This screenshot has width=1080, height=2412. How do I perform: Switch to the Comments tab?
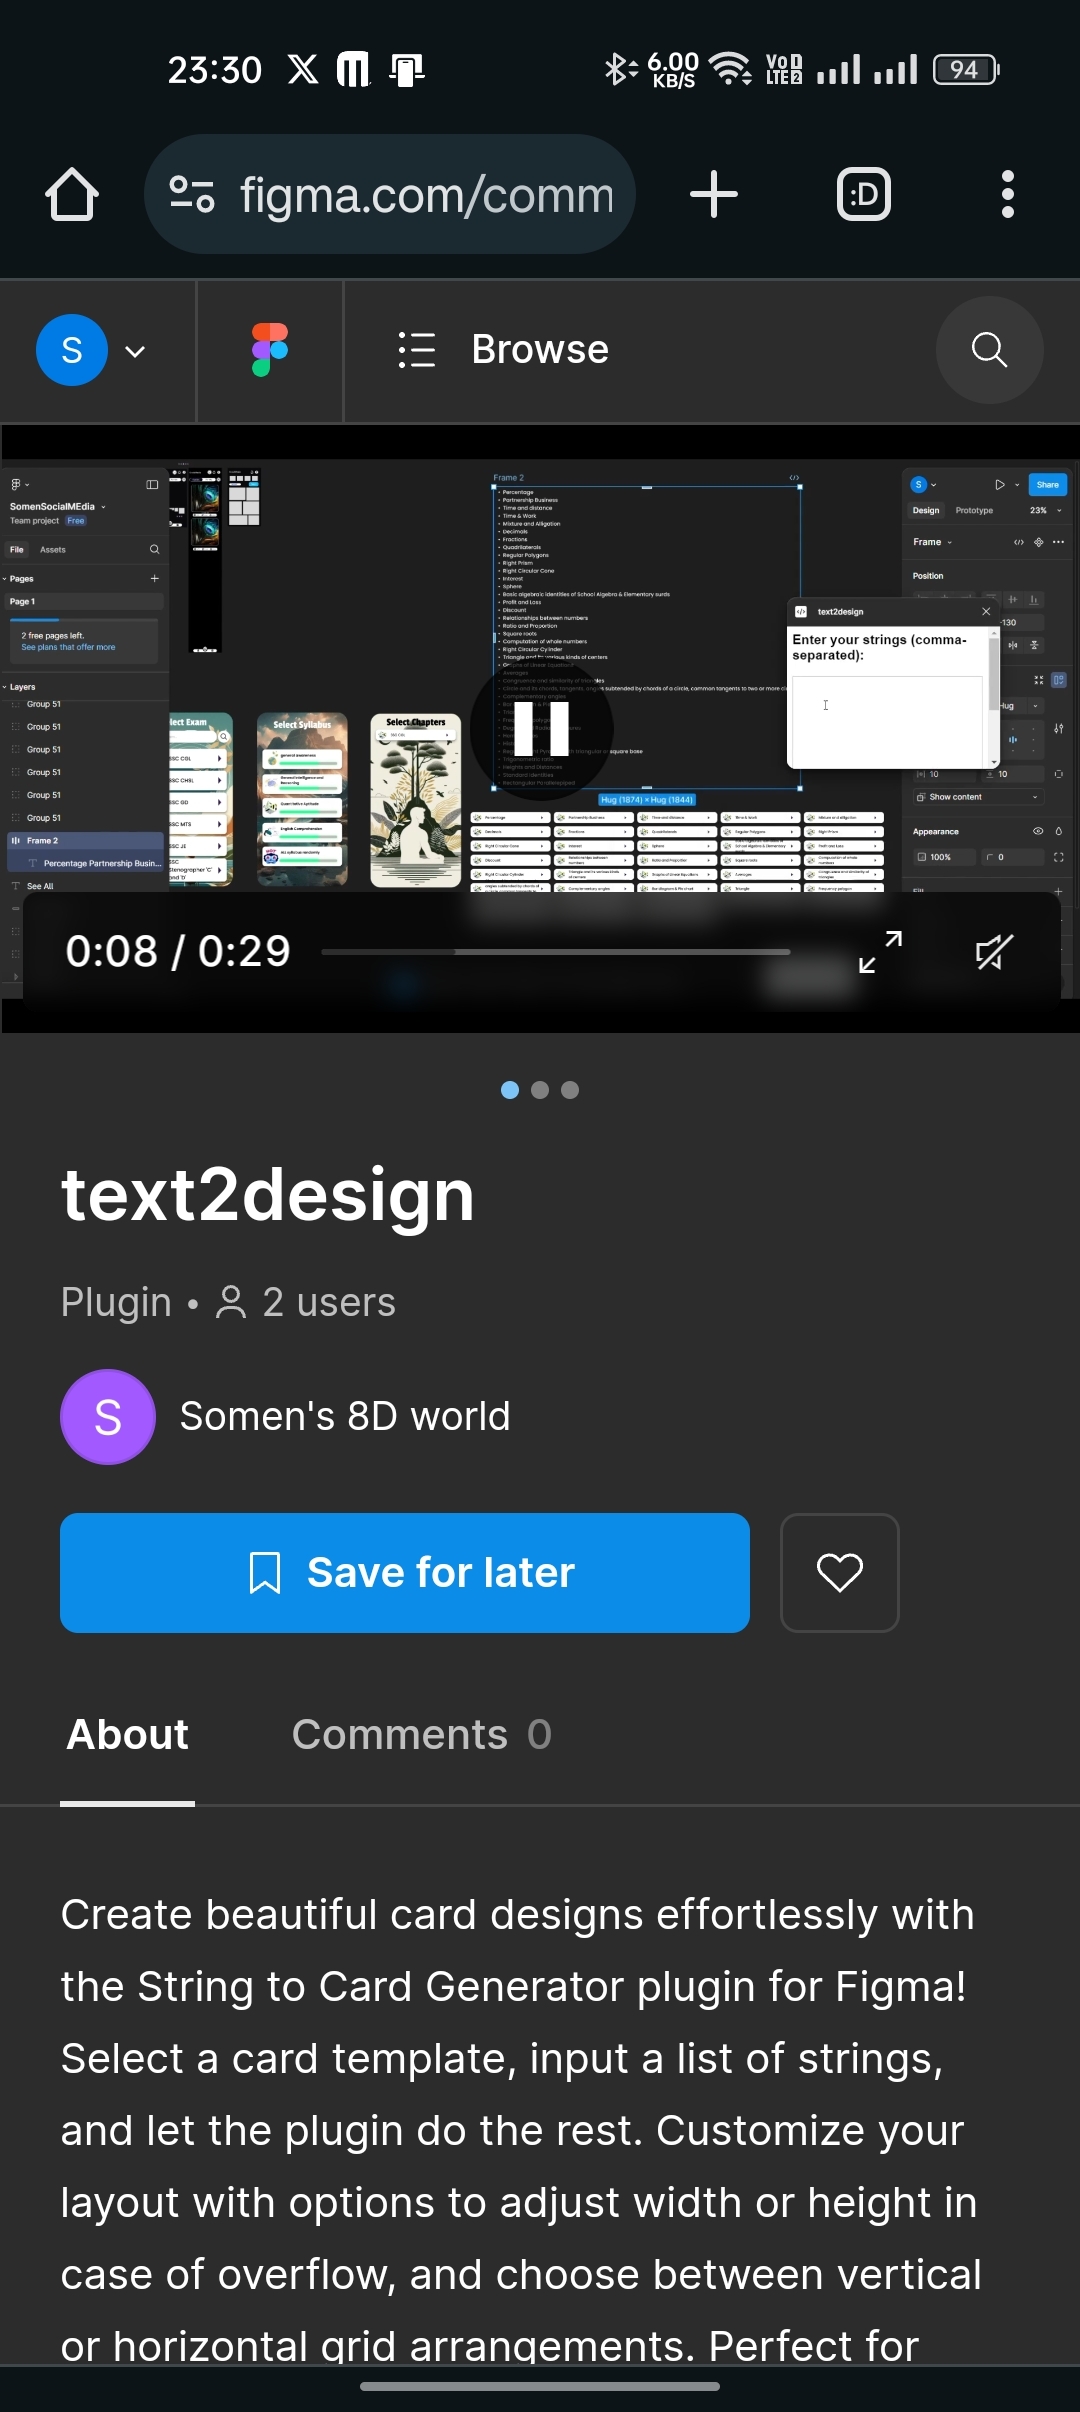point(421,1735)
